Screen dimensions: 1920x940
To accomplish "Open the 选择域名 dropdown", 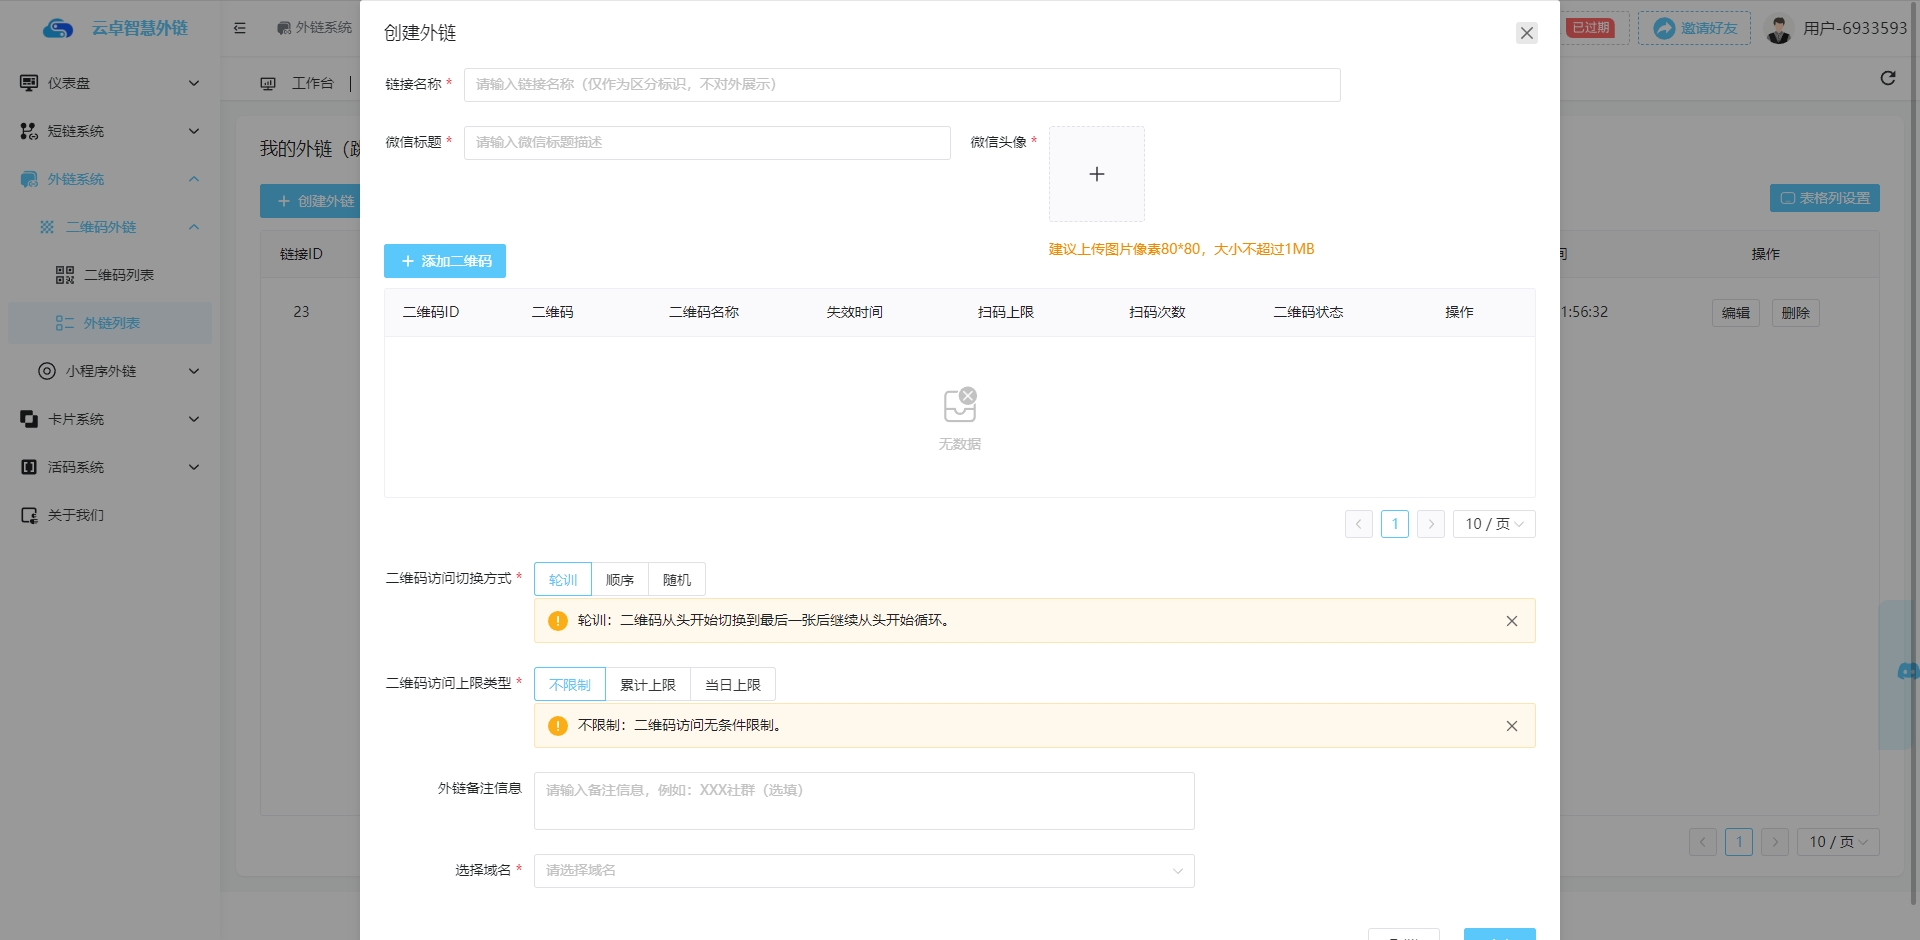I will (x=864, y=871).
